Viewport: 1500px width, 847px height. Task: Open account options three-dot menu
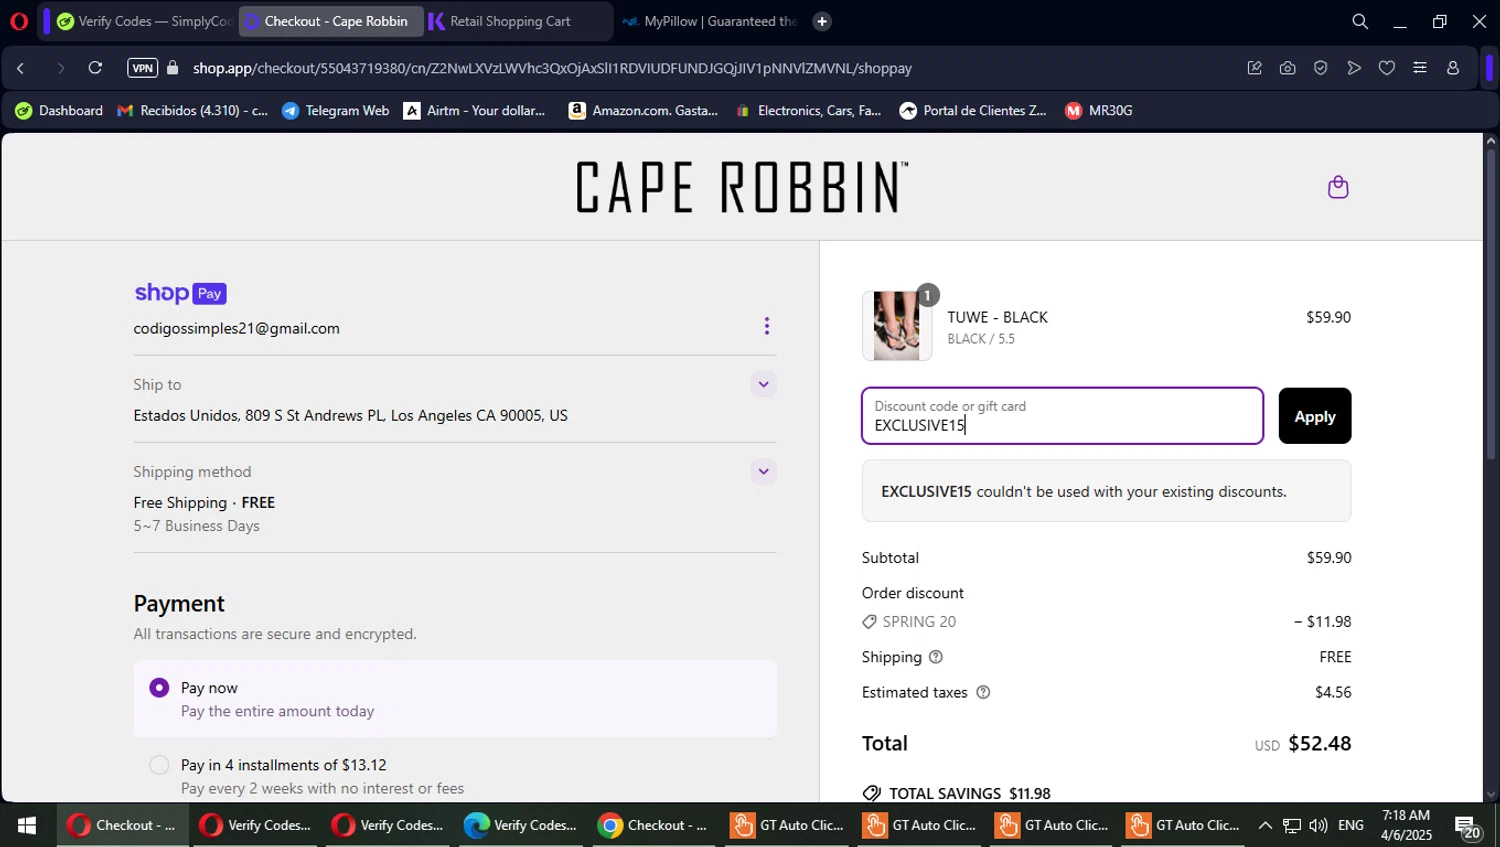pyautogui.click(x=766, y=326)
